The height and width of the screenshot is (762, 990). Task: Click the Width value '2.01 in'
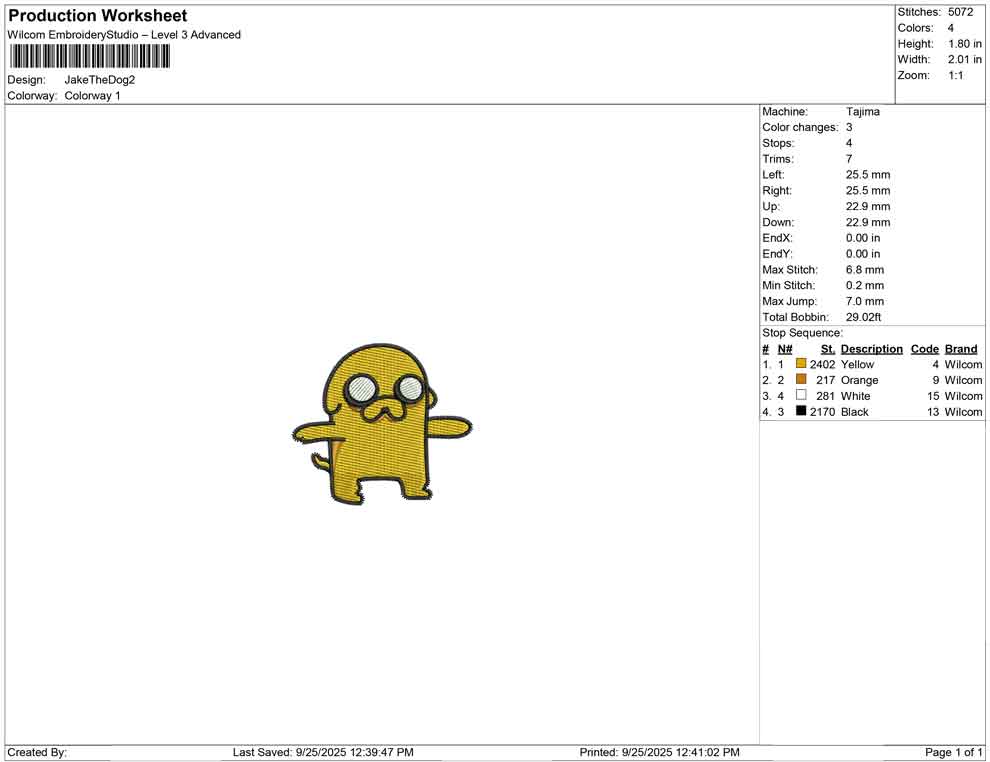(x=965, y=59)
